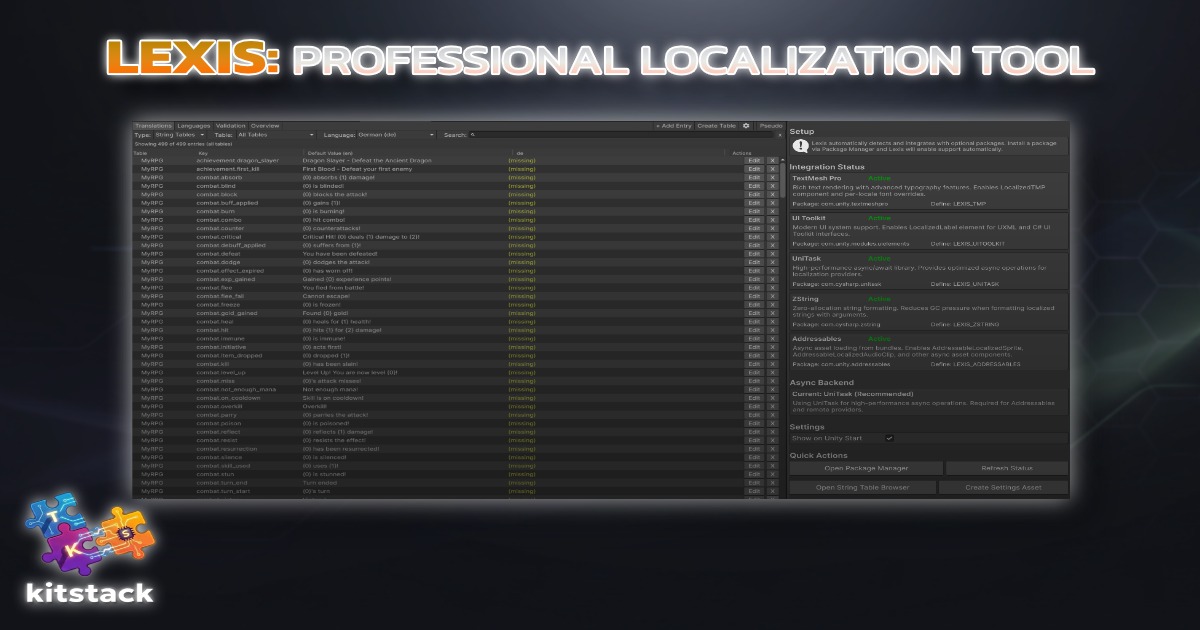Clear the search field with its x icon
Viewport: 1200px width, 630px height.
781,134
